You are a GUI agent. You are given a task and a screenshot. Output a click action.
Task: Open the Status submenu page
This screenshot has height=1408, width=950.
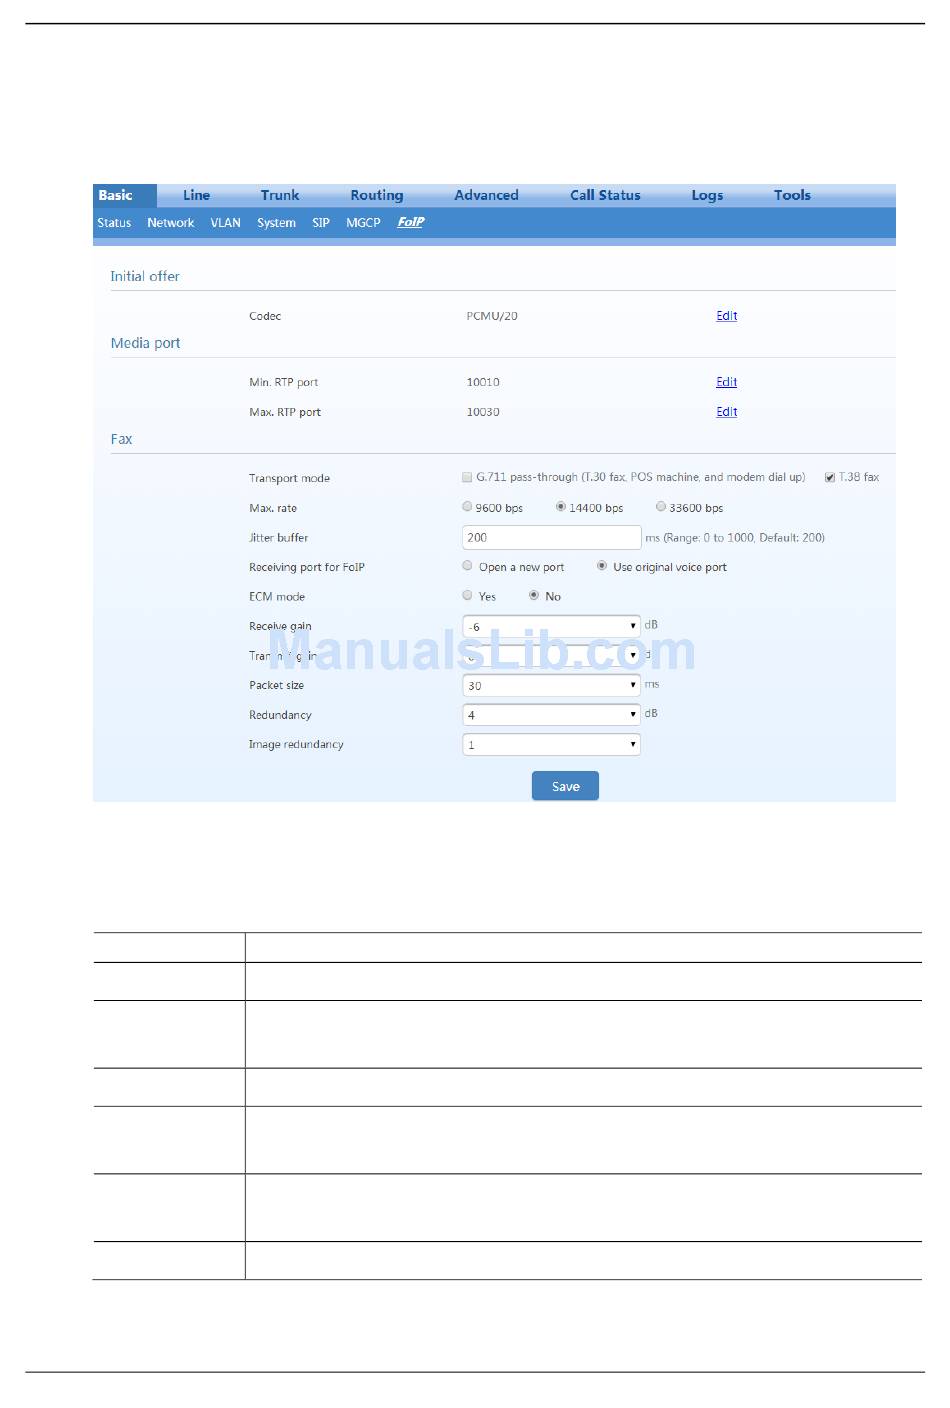(x=114, y=223)
